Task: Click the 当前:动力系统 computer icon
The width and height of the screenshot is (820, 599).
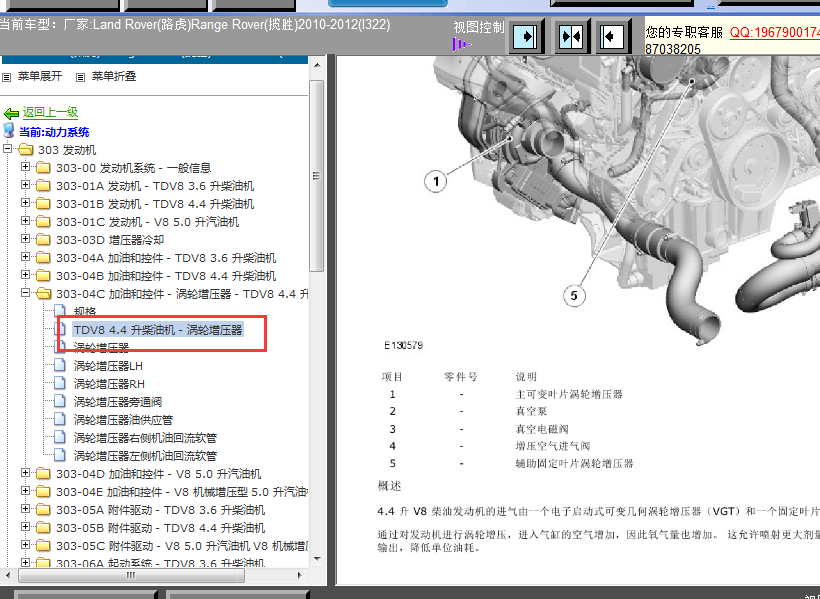Action: tap(9, 131)
